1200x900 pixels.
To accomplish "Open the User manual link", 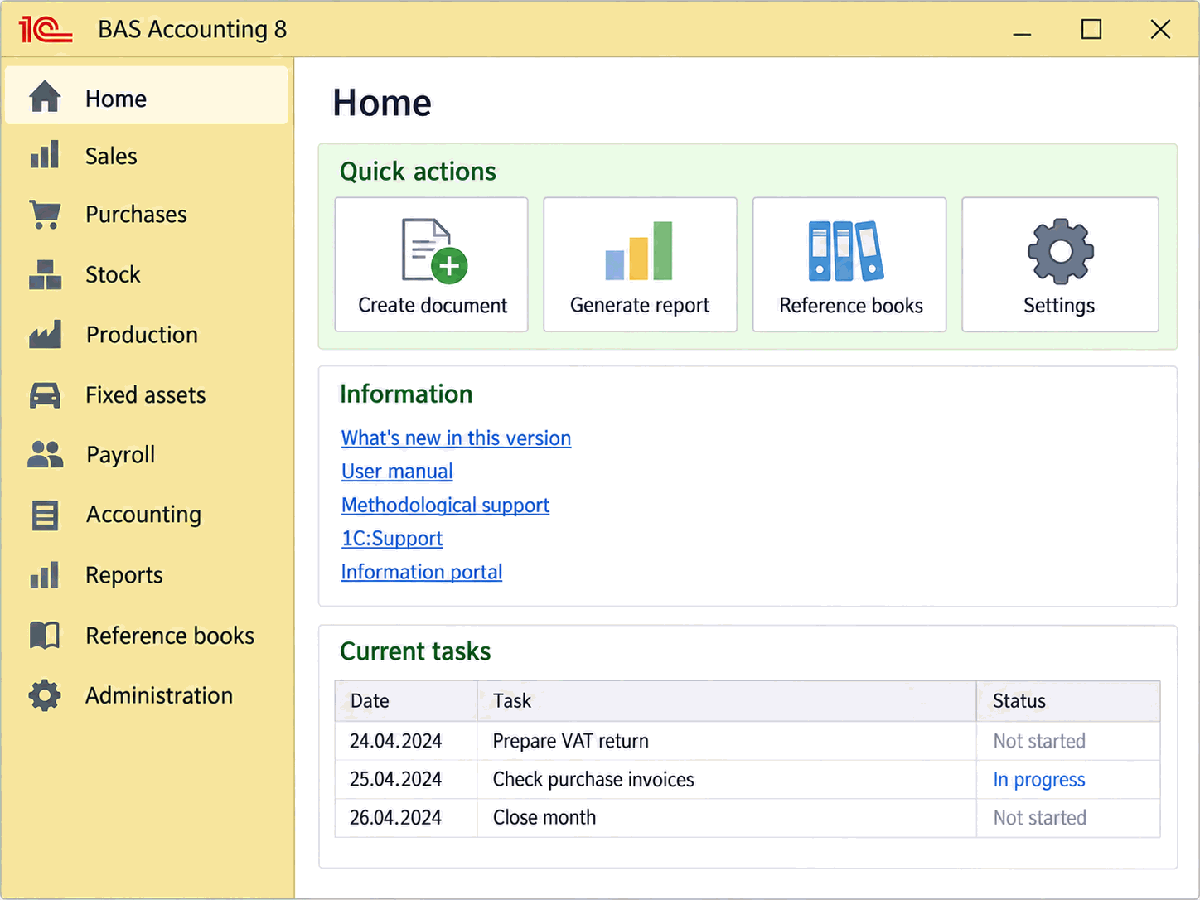I will [397, 471].
